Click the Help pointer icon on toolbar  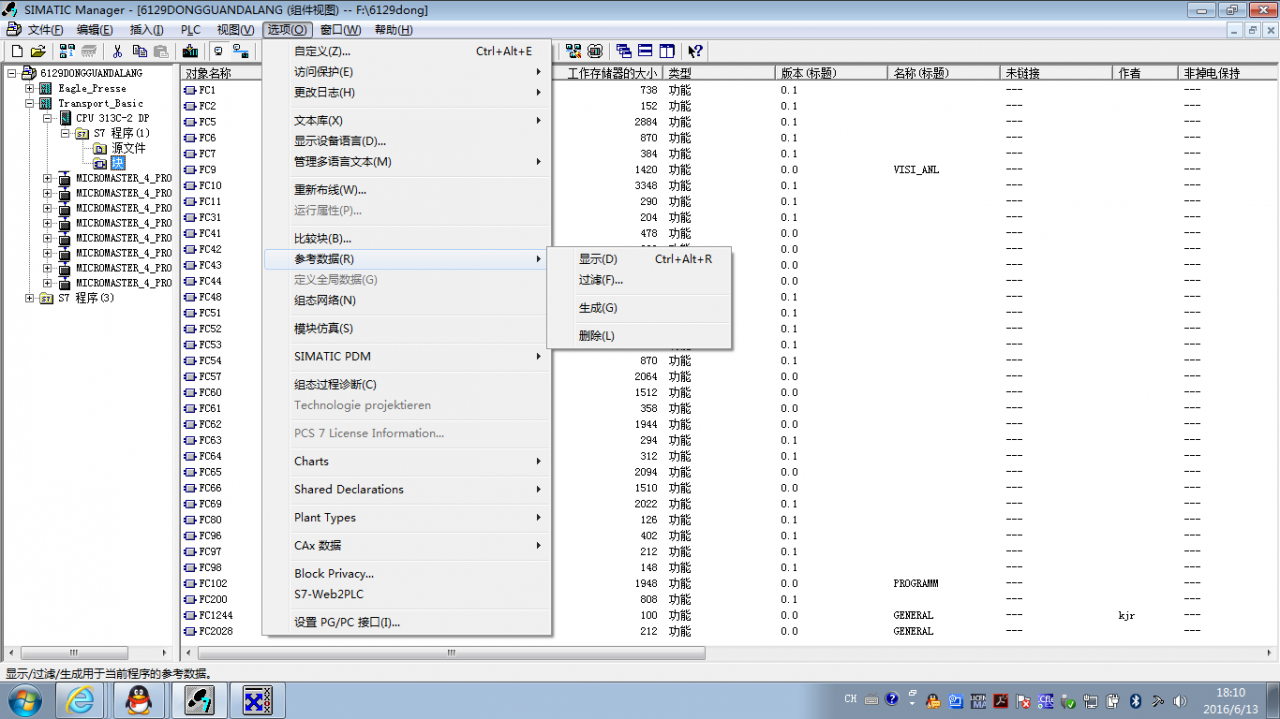coord(696,51)
